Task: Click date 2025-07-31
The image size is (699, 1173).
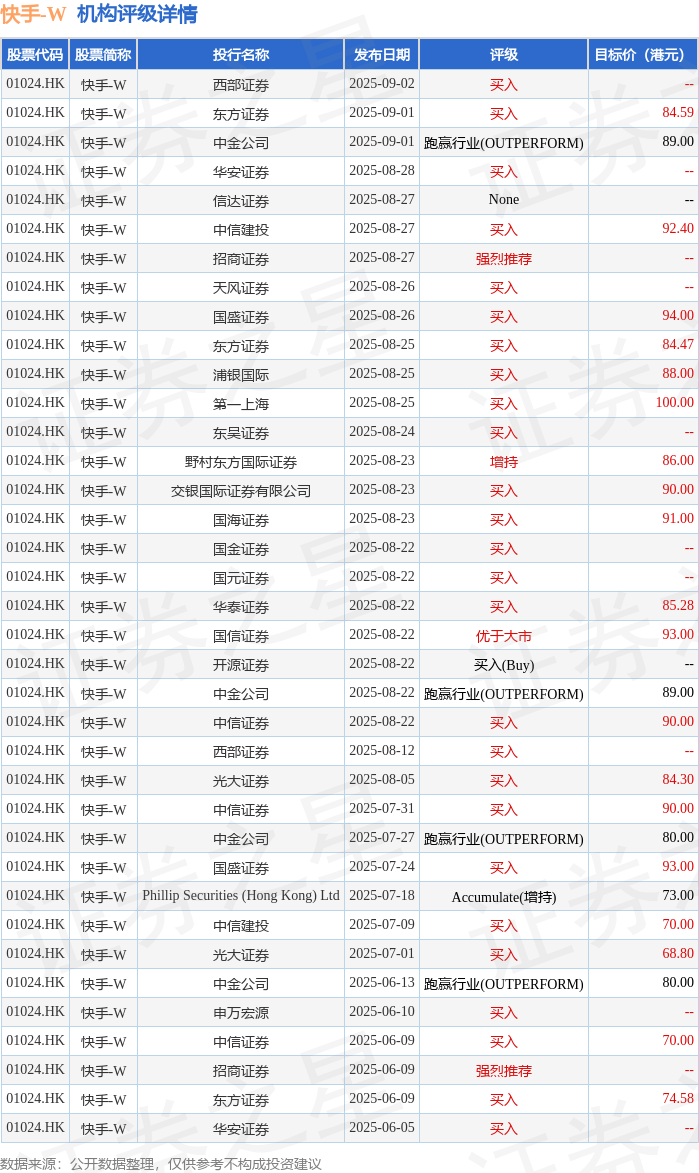Action: [382, 809]
